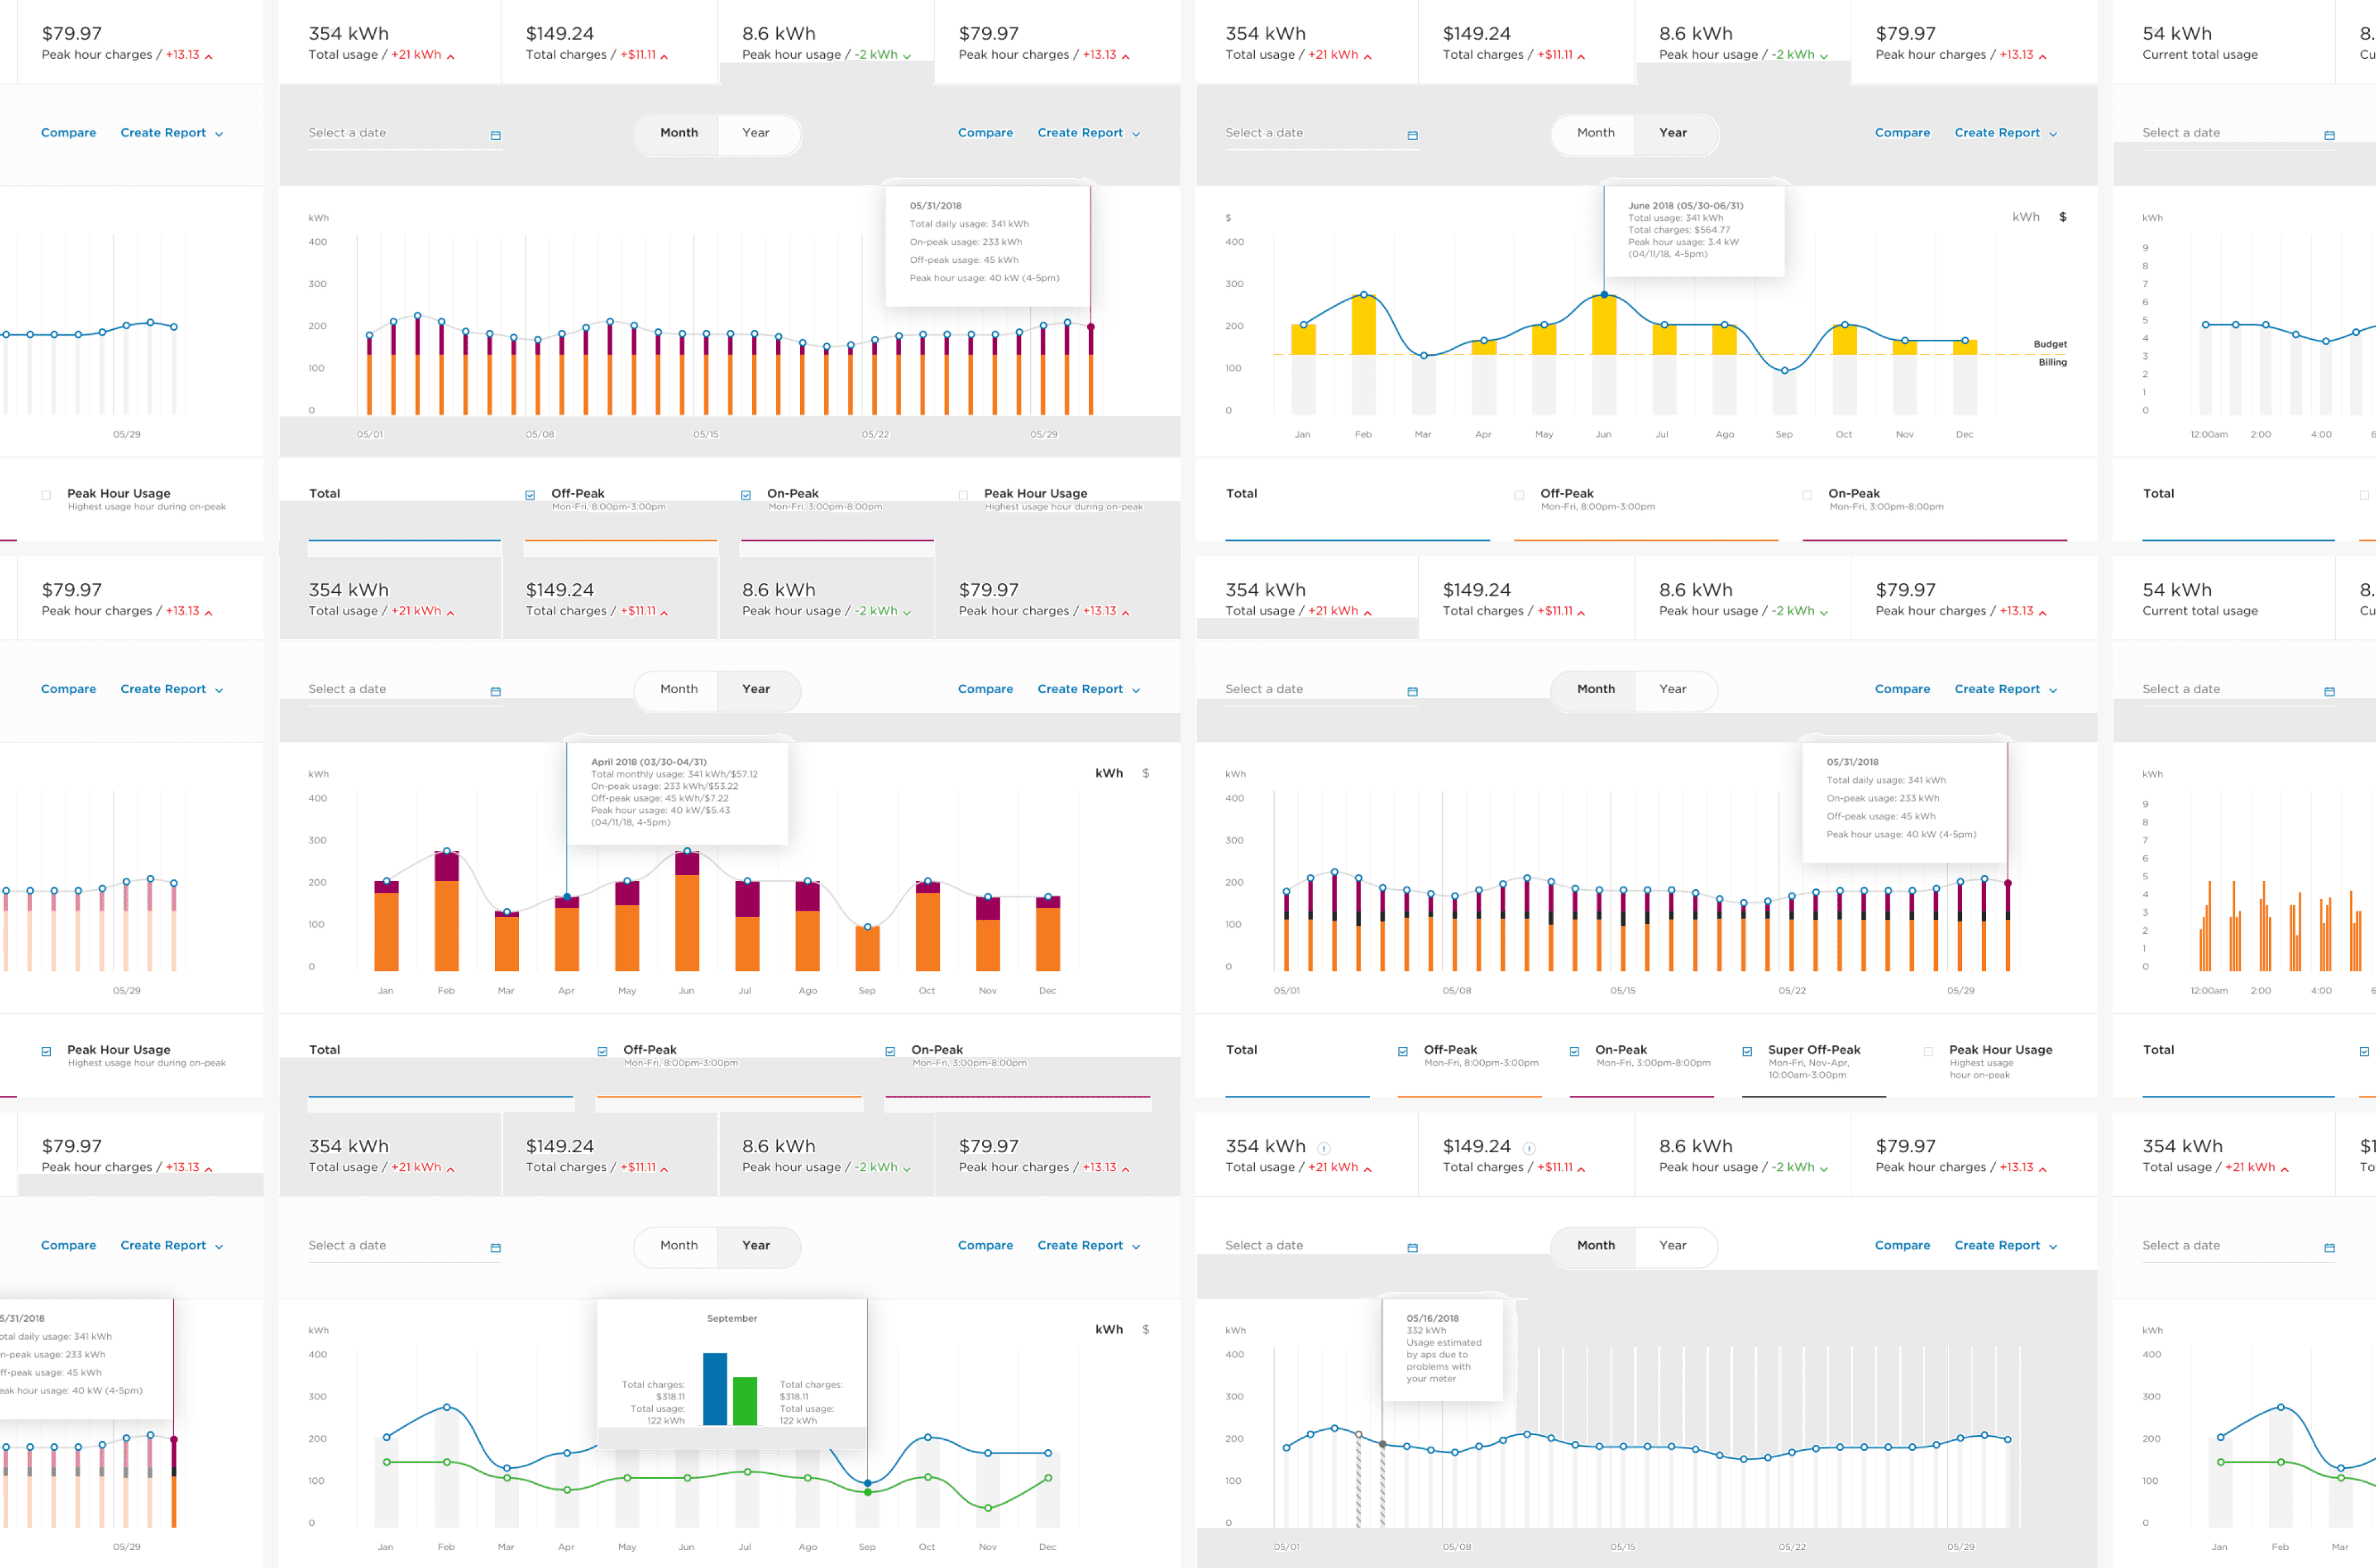Open calendar icon above yellow budget bar chart
2376x1568 pixels.
point(1412,135)
